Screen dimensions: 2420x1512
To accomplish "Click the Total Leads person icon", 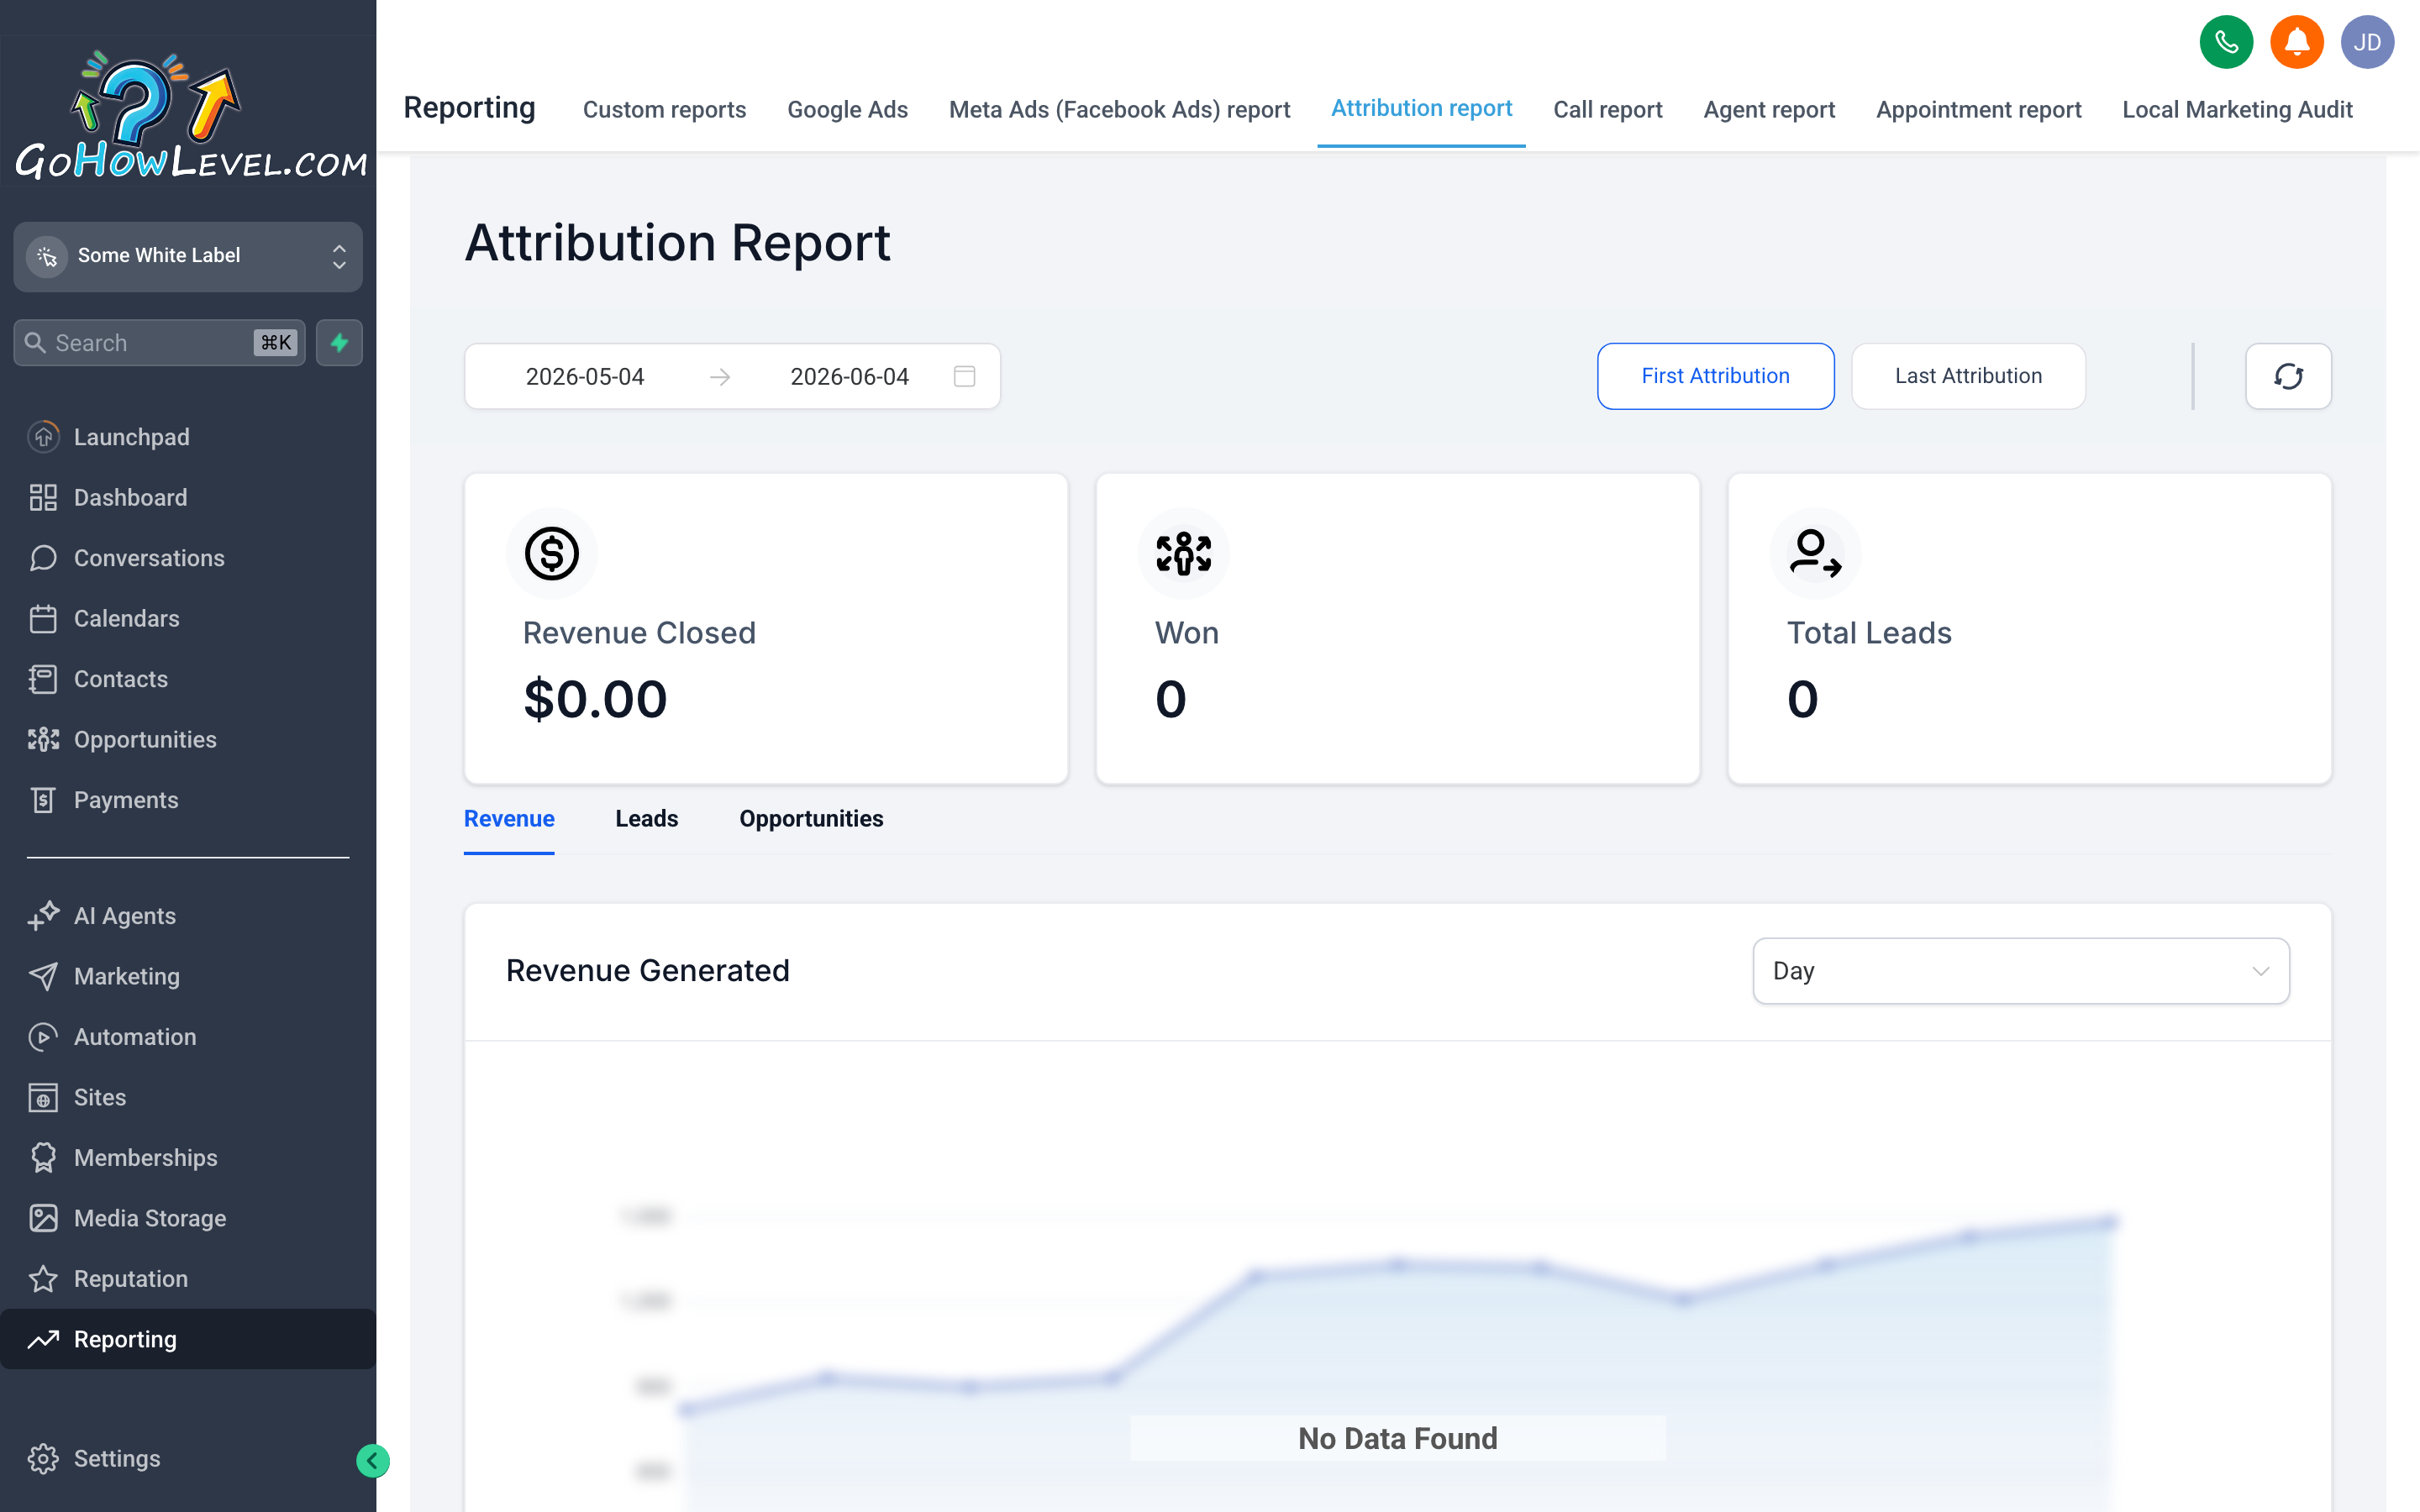I will point(1816,554).
